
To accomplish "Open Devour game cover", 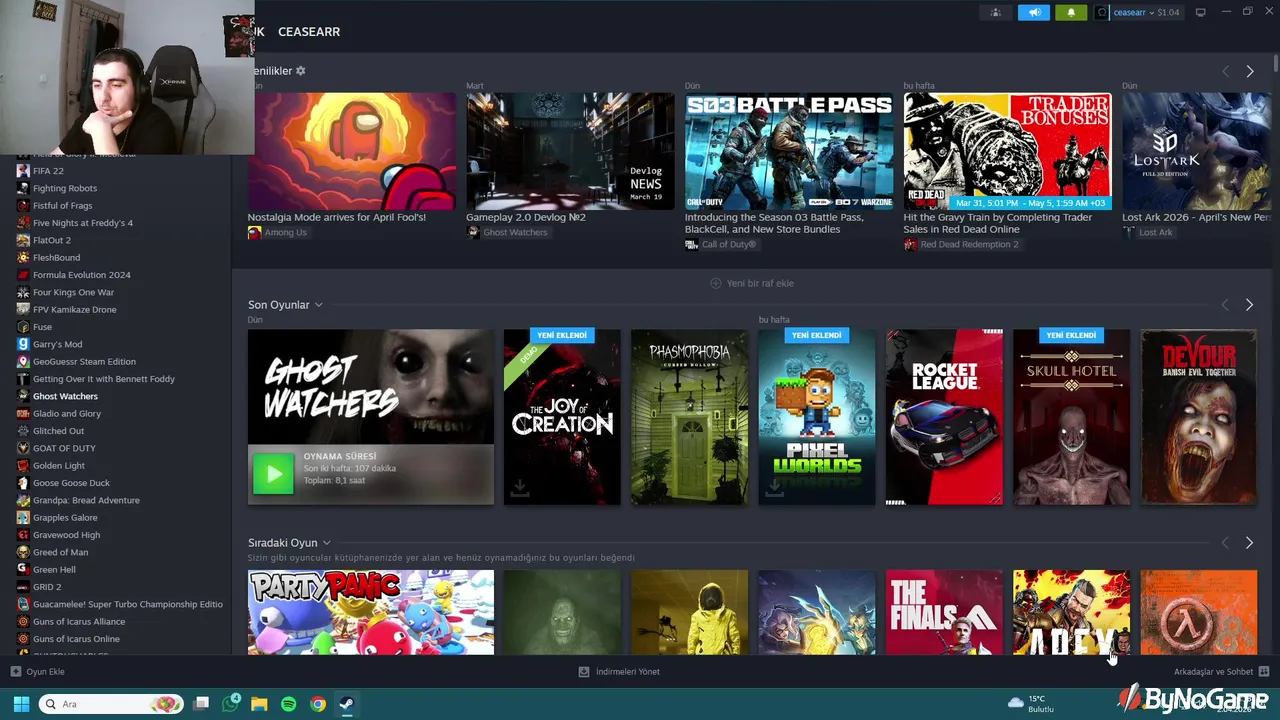I will pos(1198,417).
